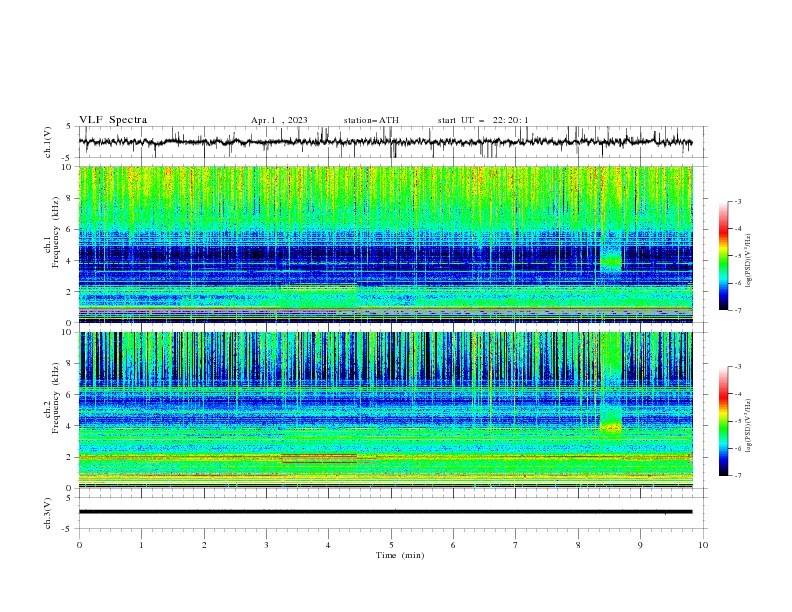Screen dimensions: 792x612
Task: Click tick "0" on the Time axis
Action: pos(79,545)
